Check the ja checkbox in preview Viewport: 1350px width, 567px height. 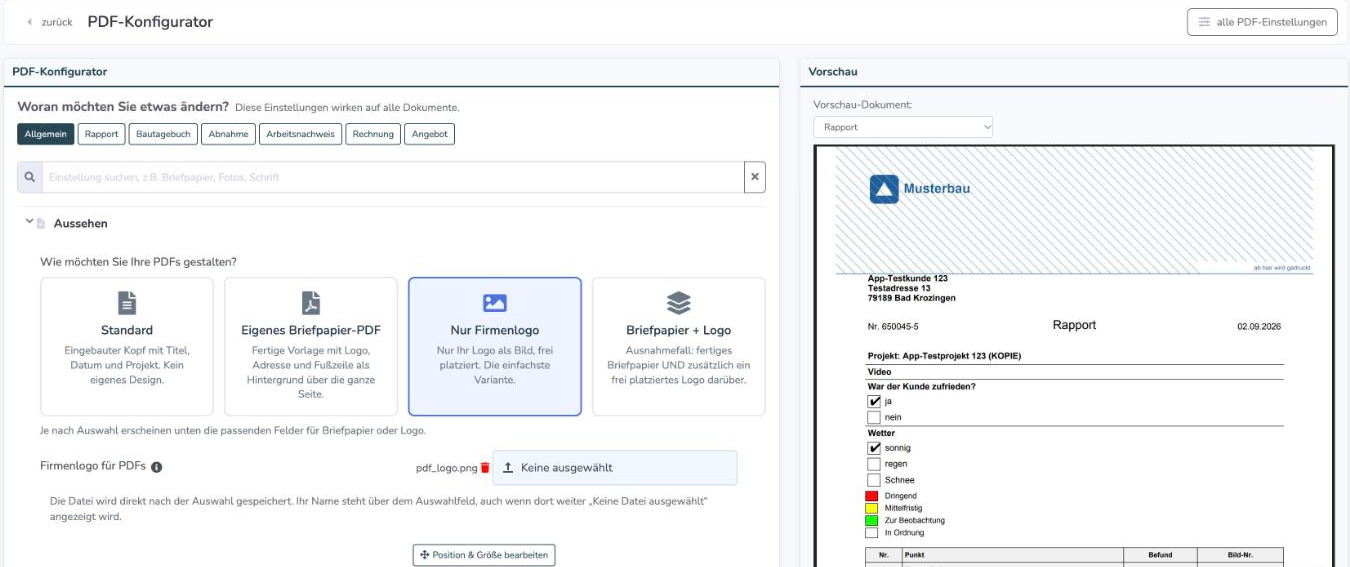(x=874, y=401)
